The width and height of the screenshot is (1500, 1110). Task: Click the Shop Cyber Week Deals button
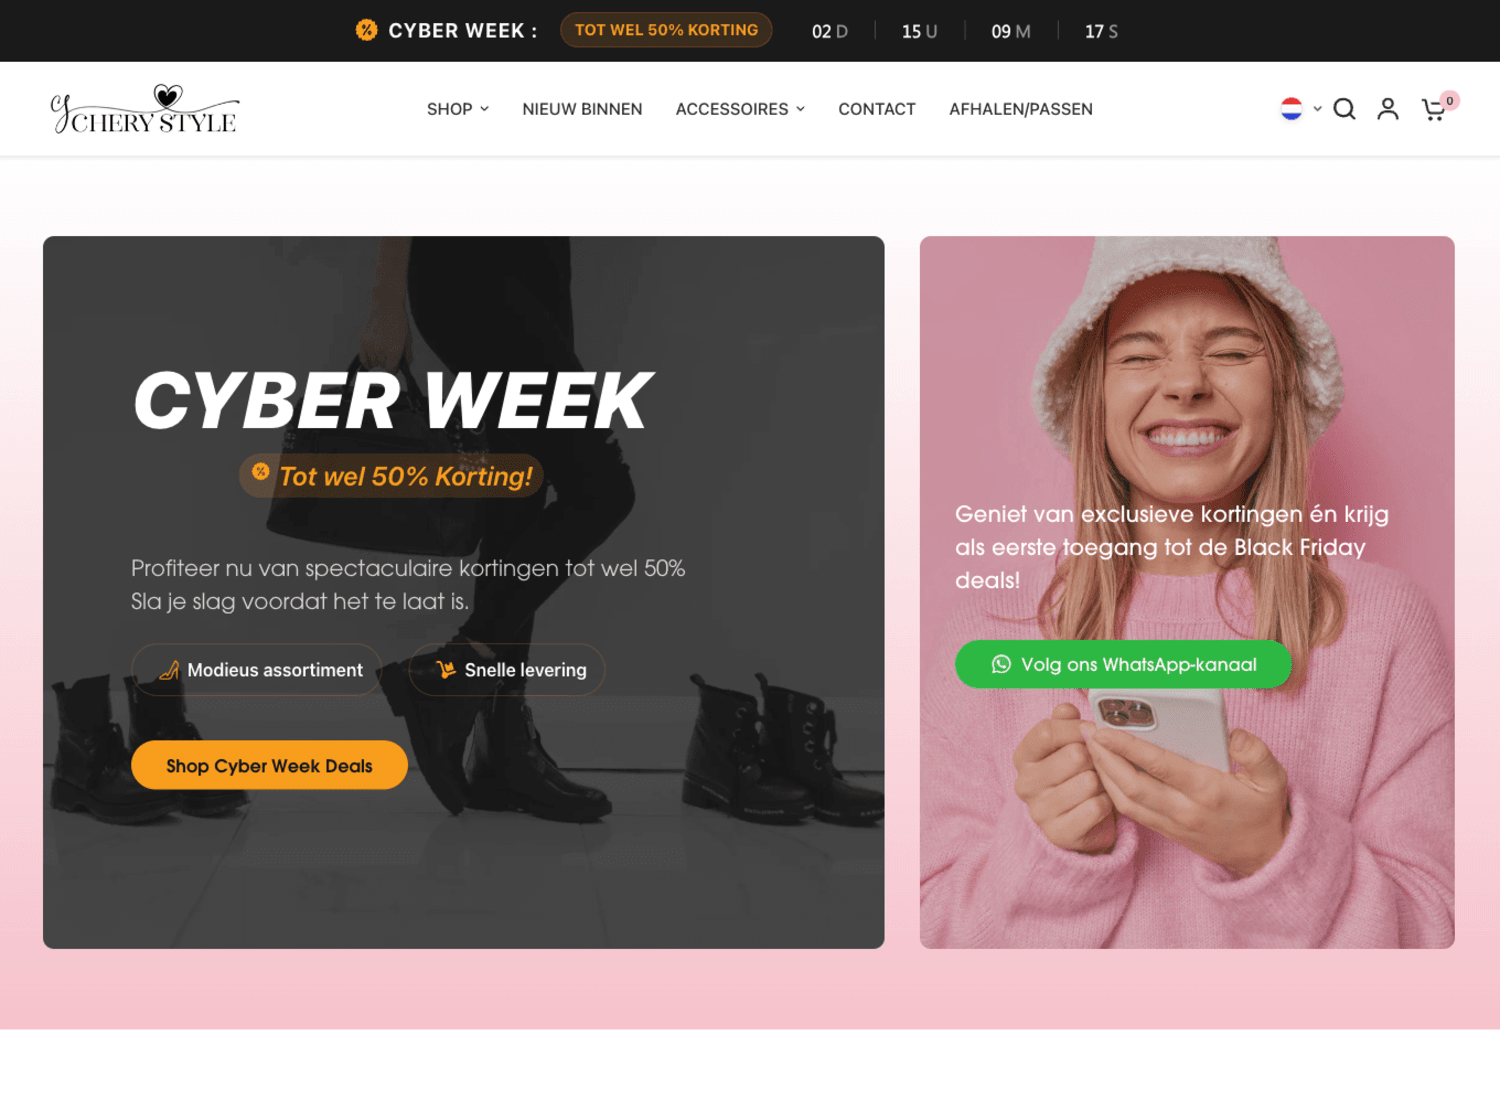click(269, 765)
